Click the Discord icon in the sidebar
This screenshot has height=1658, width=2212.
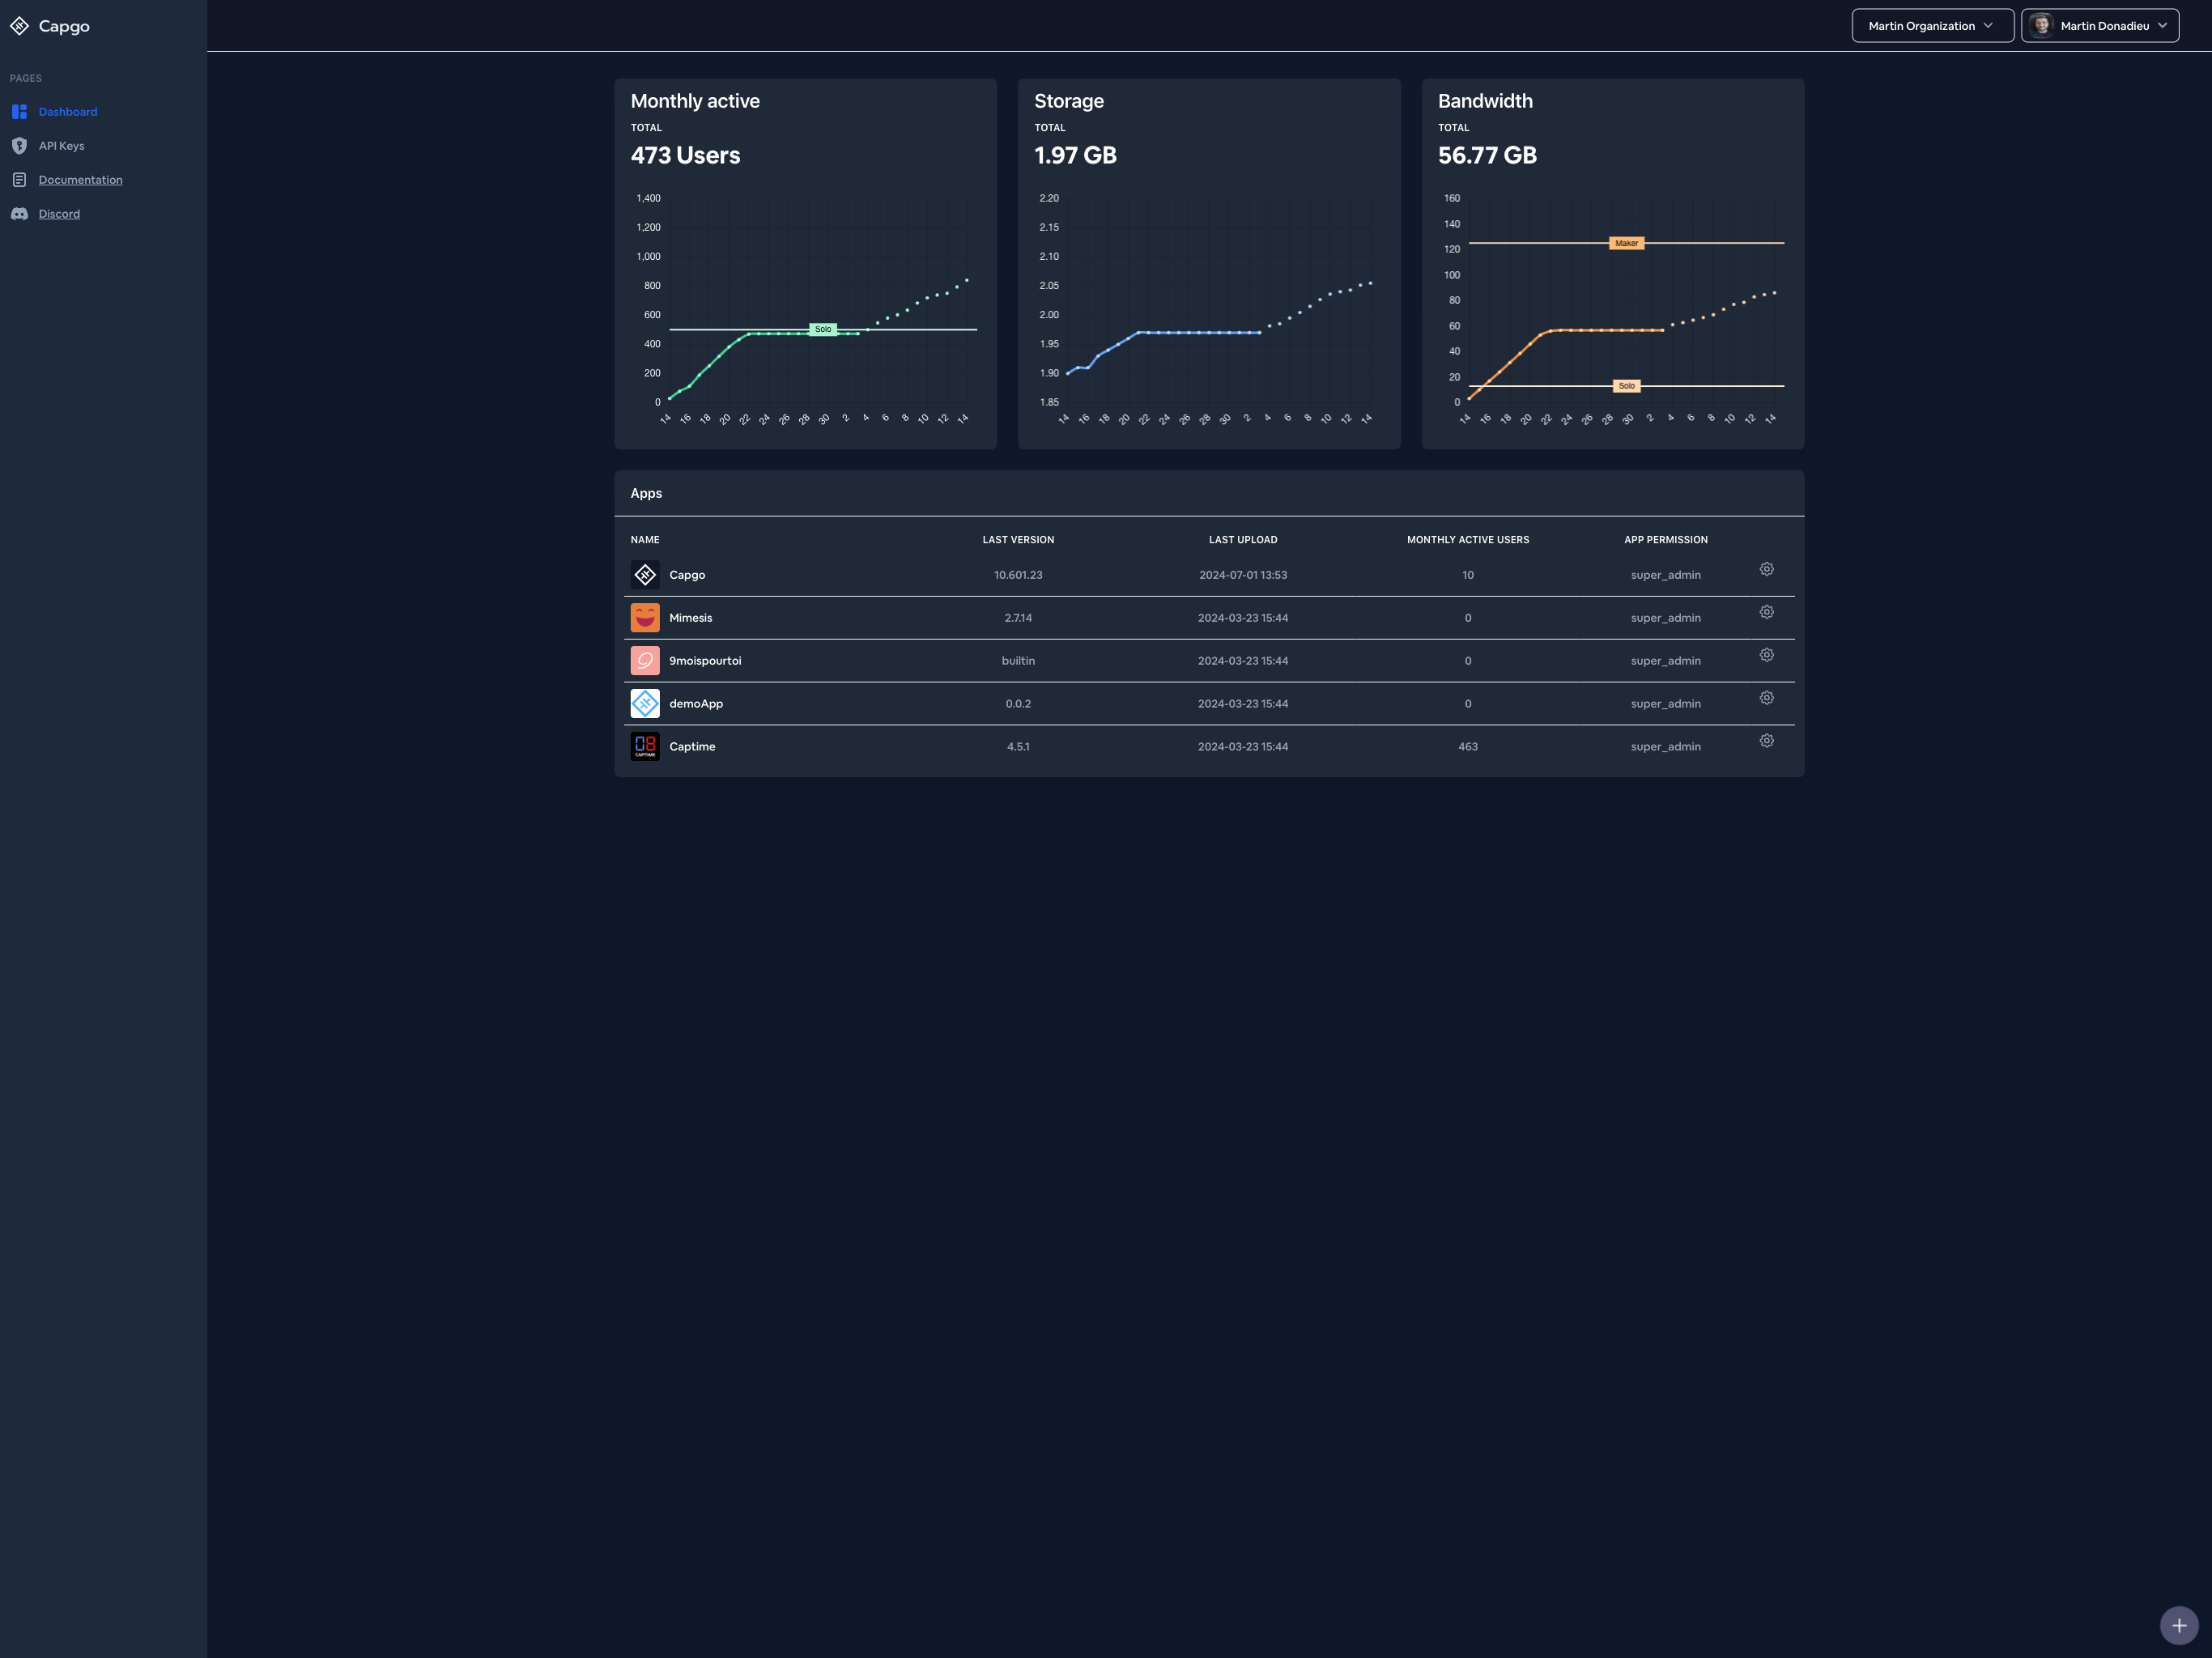[19, 214]
